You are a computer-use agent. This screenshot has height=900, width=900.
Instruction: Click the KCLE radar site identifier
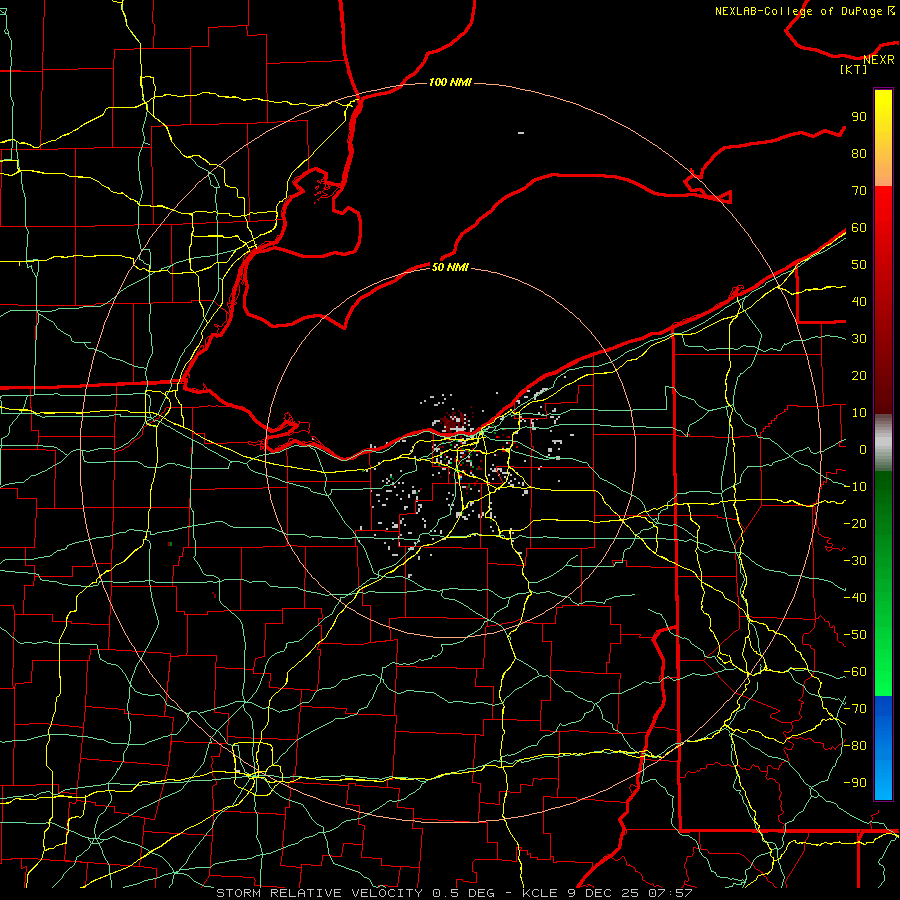[x=541, y=893]
